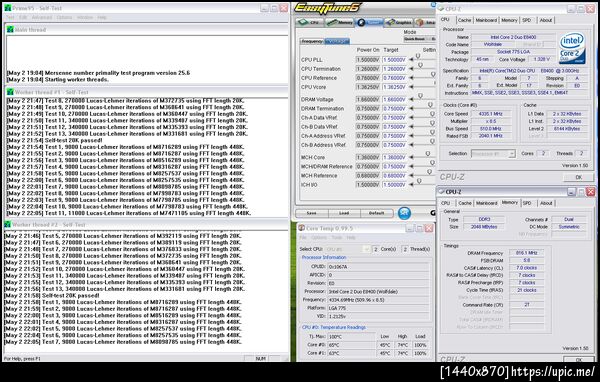600x382 pixels.
Task: Open Core Temp Options menu
Action: pyautogui.click(x=319, y=238)
